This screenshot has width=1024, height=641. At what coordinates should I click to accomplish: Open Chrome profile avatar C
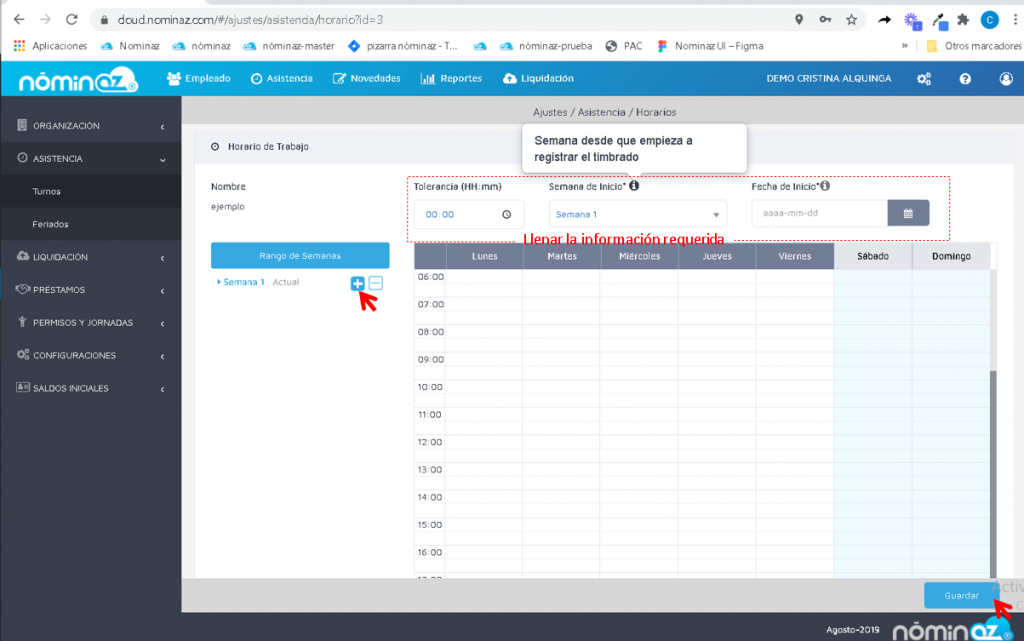tap(989, 20)
